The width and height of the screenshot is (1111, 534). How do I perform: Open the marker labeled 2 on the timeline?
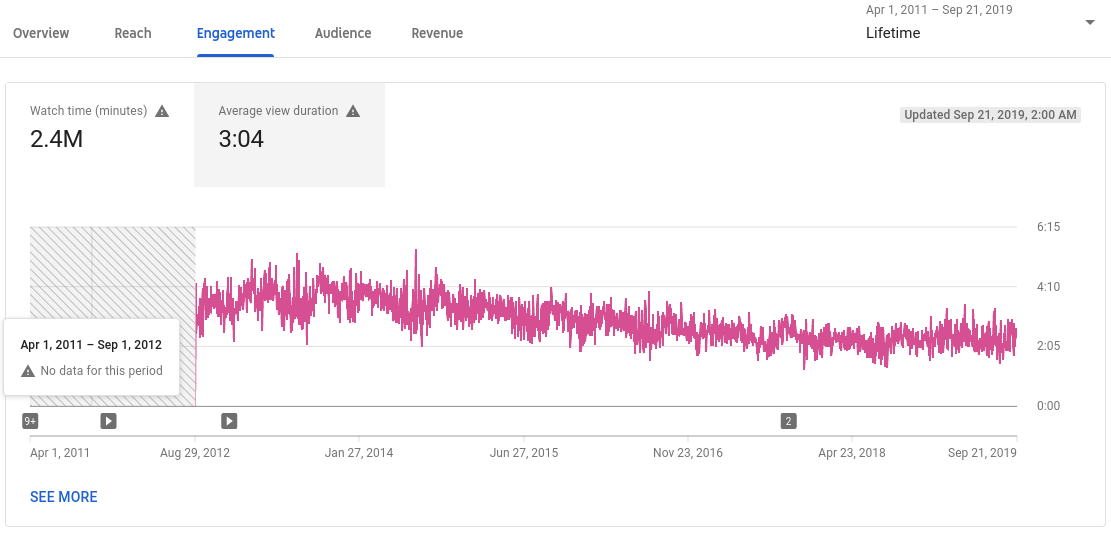[x=788, y=421]
